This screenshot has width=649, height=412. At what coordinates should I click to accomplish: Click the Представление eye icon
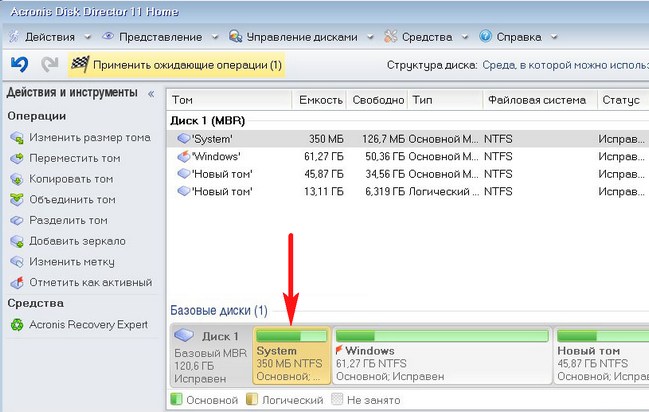click(x=108, y=36)
